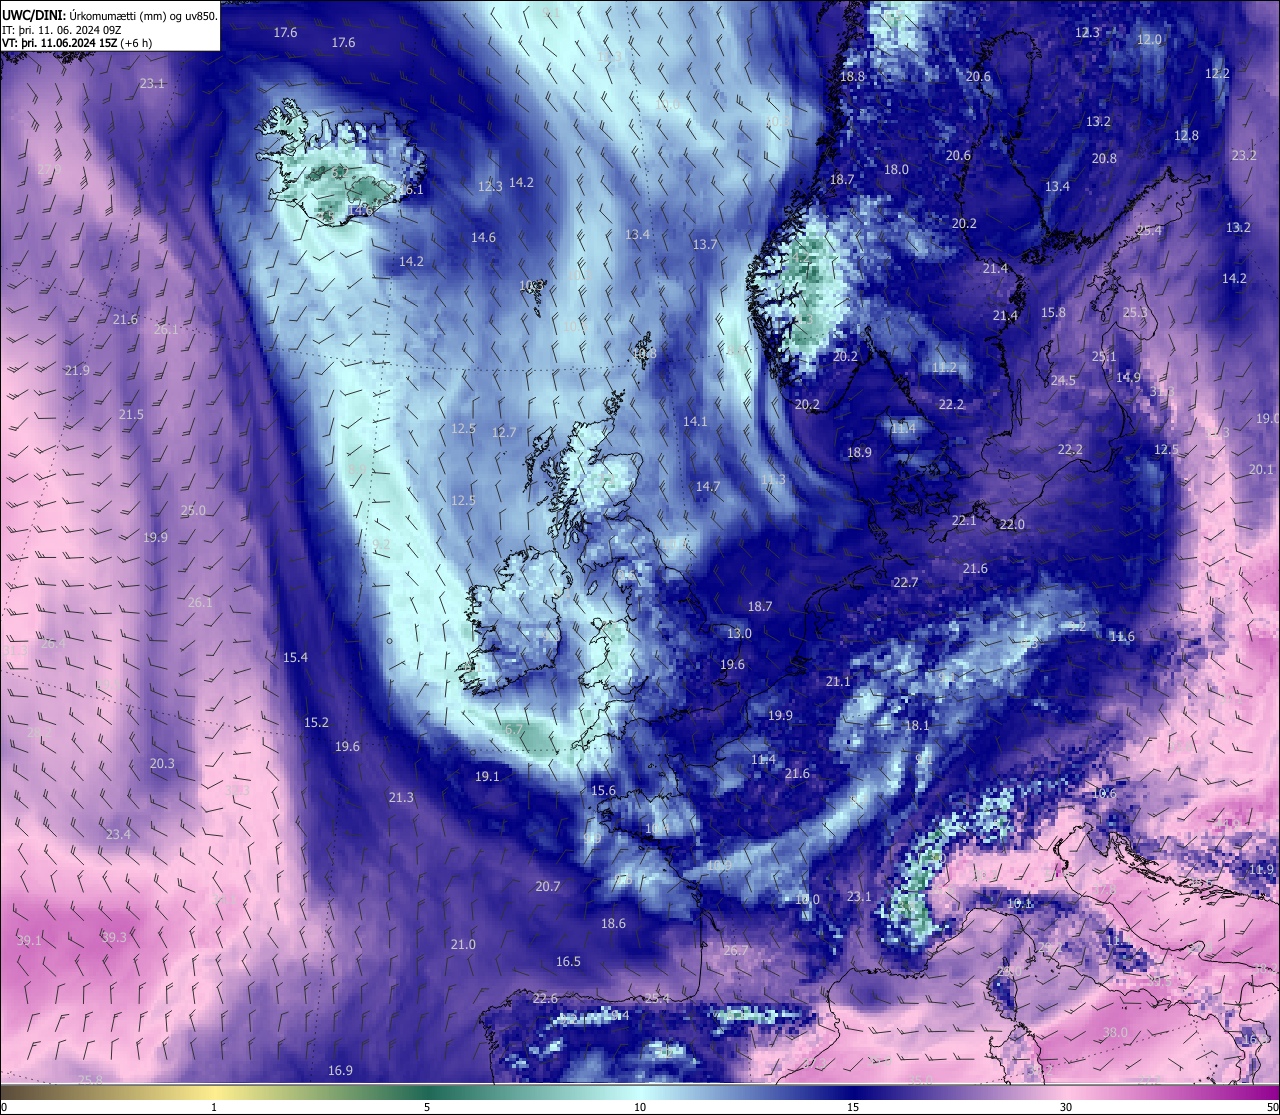Click the value '21.3' in the Atlantic

401,798
